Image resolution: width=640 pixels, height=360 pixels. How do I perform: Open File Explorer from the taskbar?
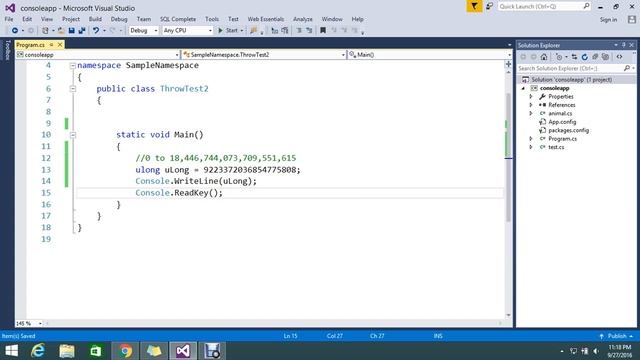coord(67,351)
